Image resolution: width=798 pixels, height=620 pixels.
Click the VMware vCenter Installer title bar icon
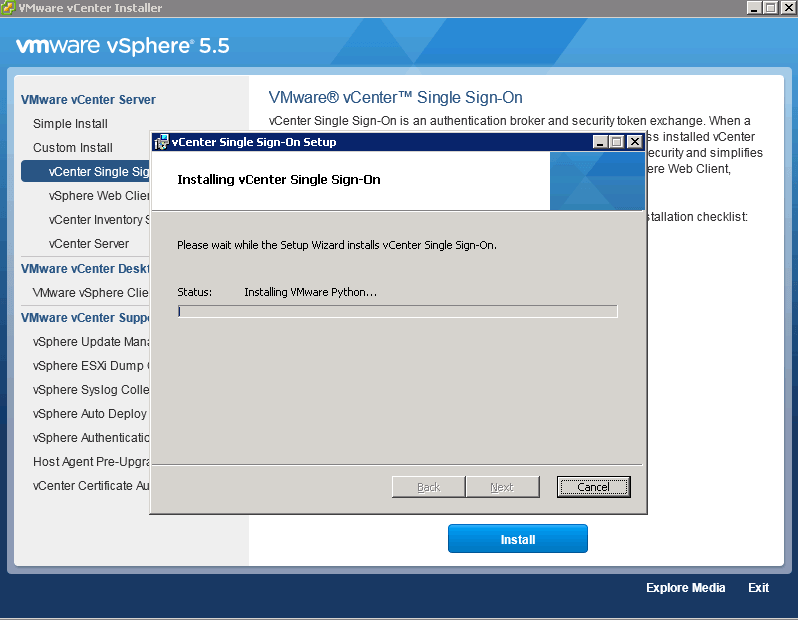(8, 8)
